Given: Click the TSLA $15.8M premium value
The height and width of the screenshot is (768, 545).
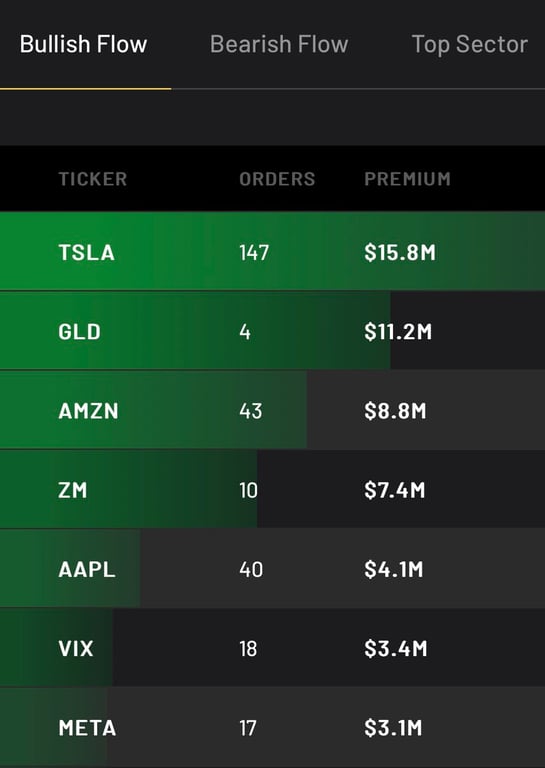Looking at the screenshot, I should (400, 253).
